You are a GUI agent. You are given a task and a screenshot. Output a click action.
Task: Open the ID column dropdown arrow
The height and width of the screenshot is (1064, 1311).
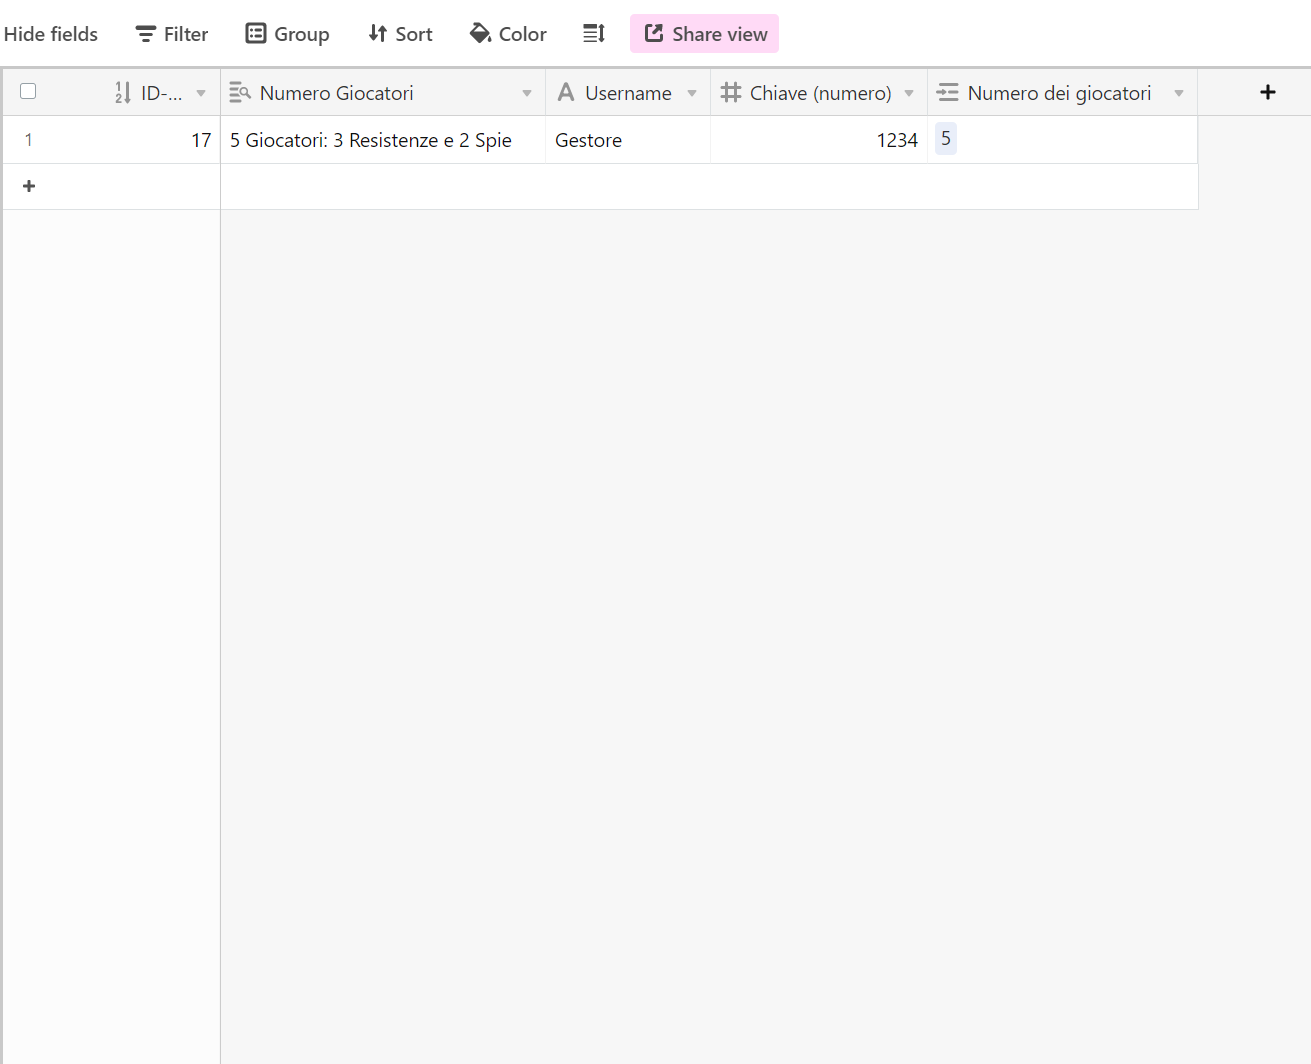click(x=201, y=93)
